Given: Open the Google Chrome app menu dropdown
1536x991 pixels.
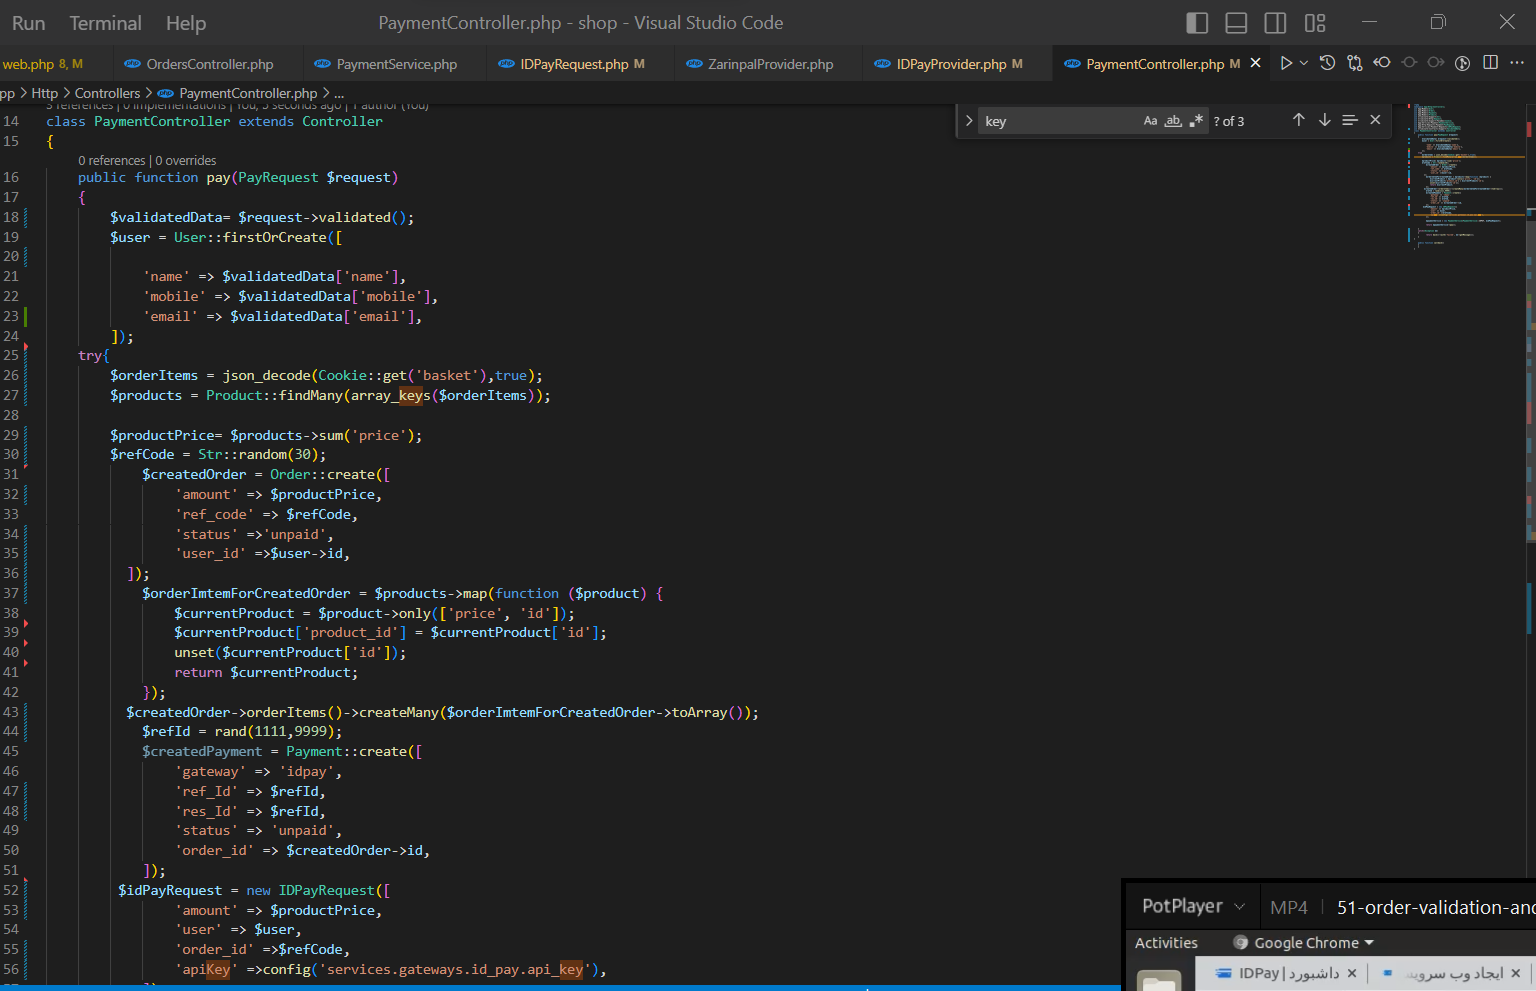Looking at the screenshot, I should (1304, 943).
